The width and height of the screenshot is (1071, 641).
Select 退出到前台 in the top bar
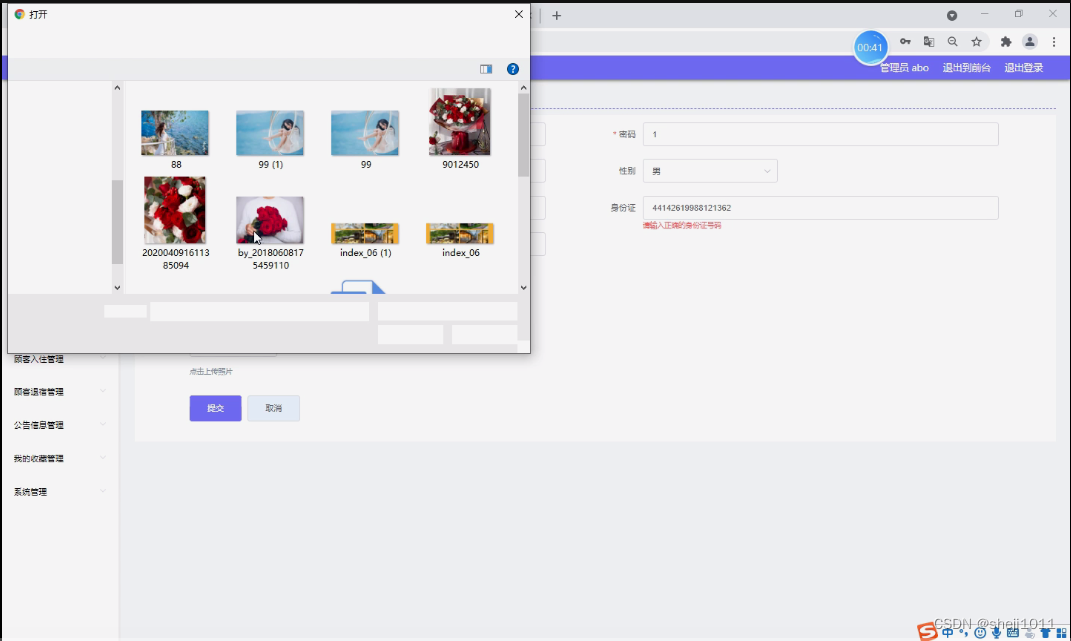pyautogui.click(x=966, y=68)
